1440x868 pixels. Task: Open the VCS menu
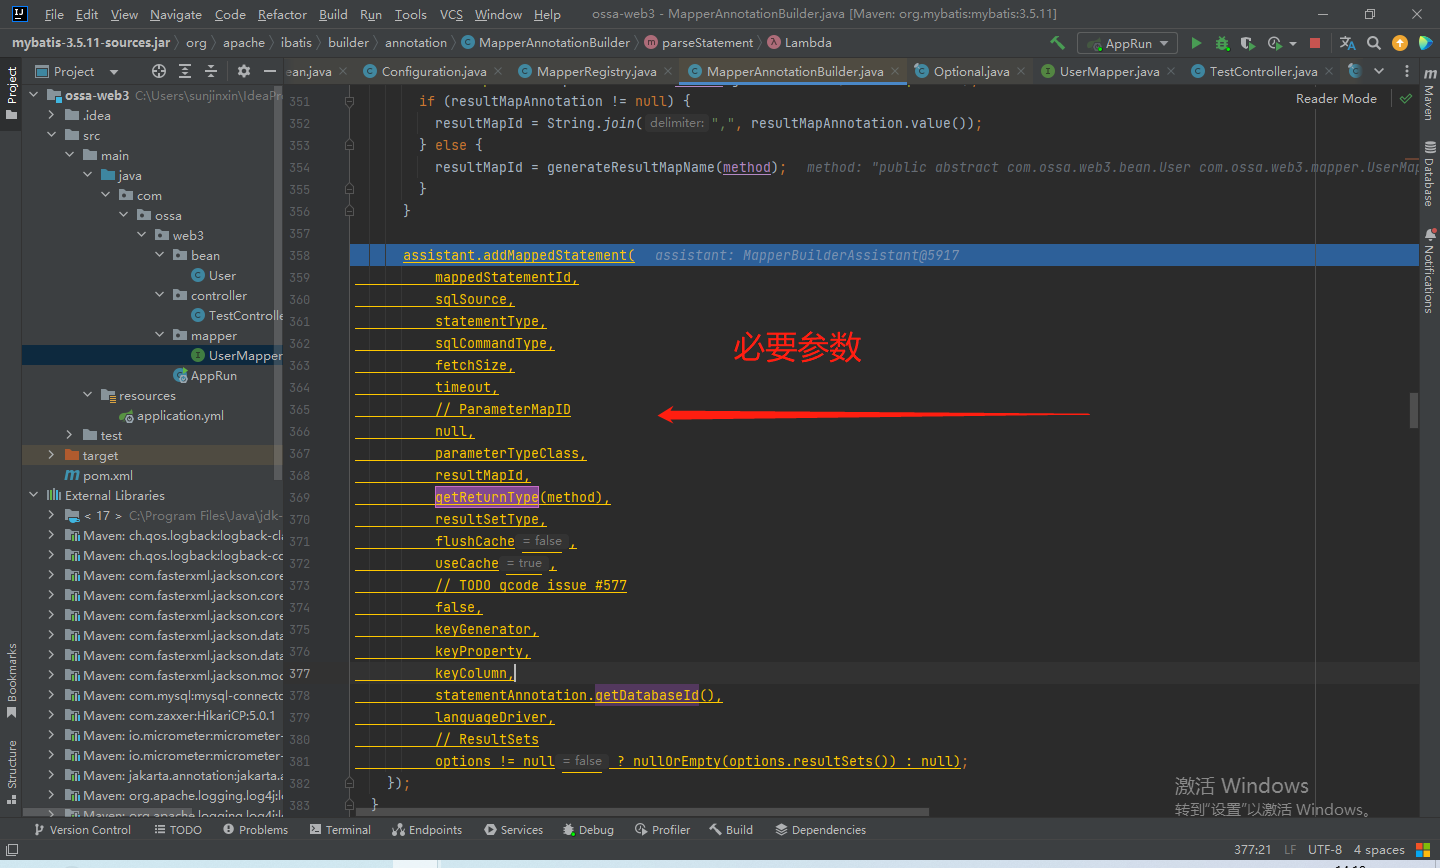451,14
